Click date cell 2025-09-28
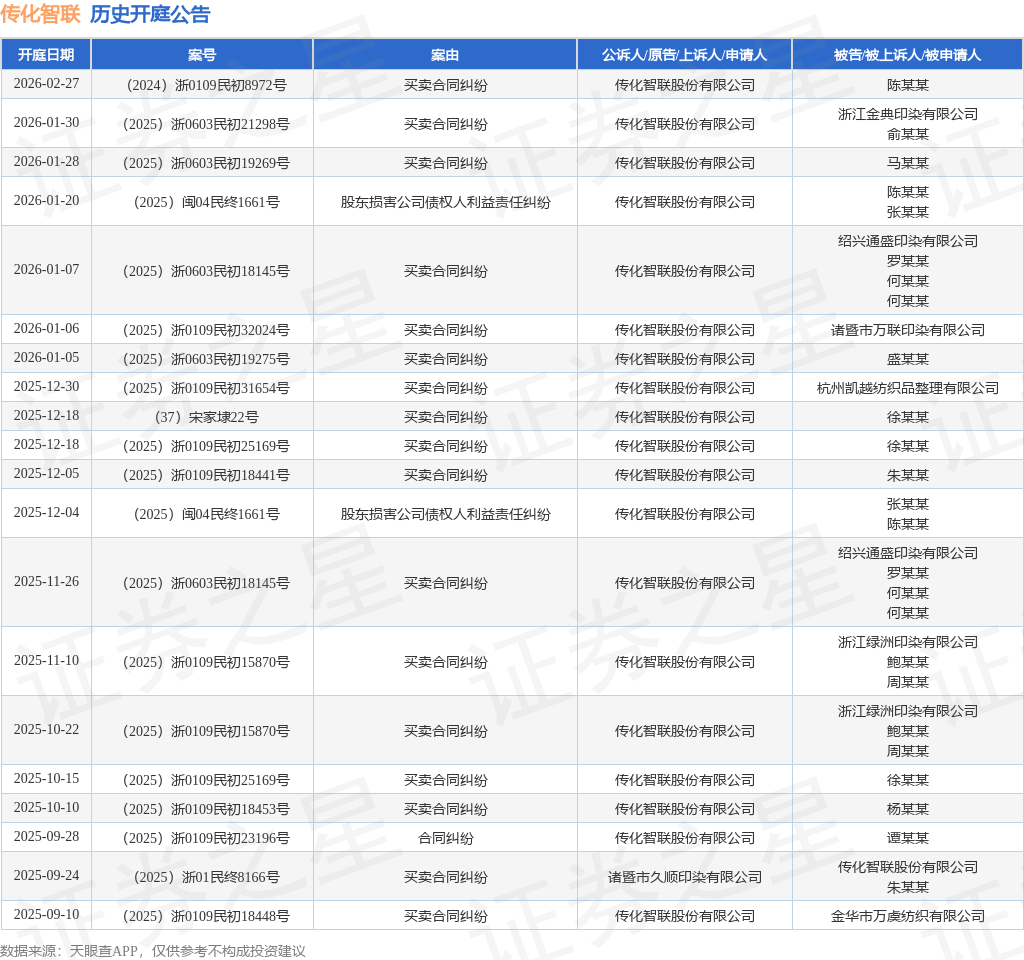This screenshot has height=960, width=1024. pyautogui.click(x=46, y=837)
